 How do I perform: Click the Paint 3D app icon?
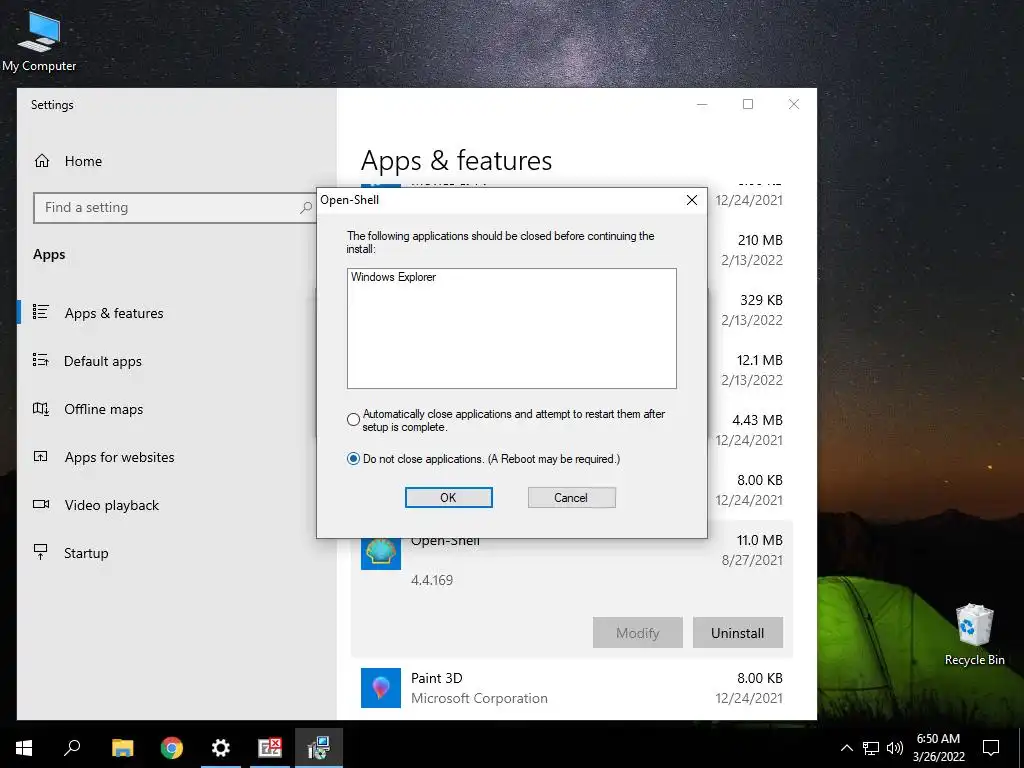(381, 688)
